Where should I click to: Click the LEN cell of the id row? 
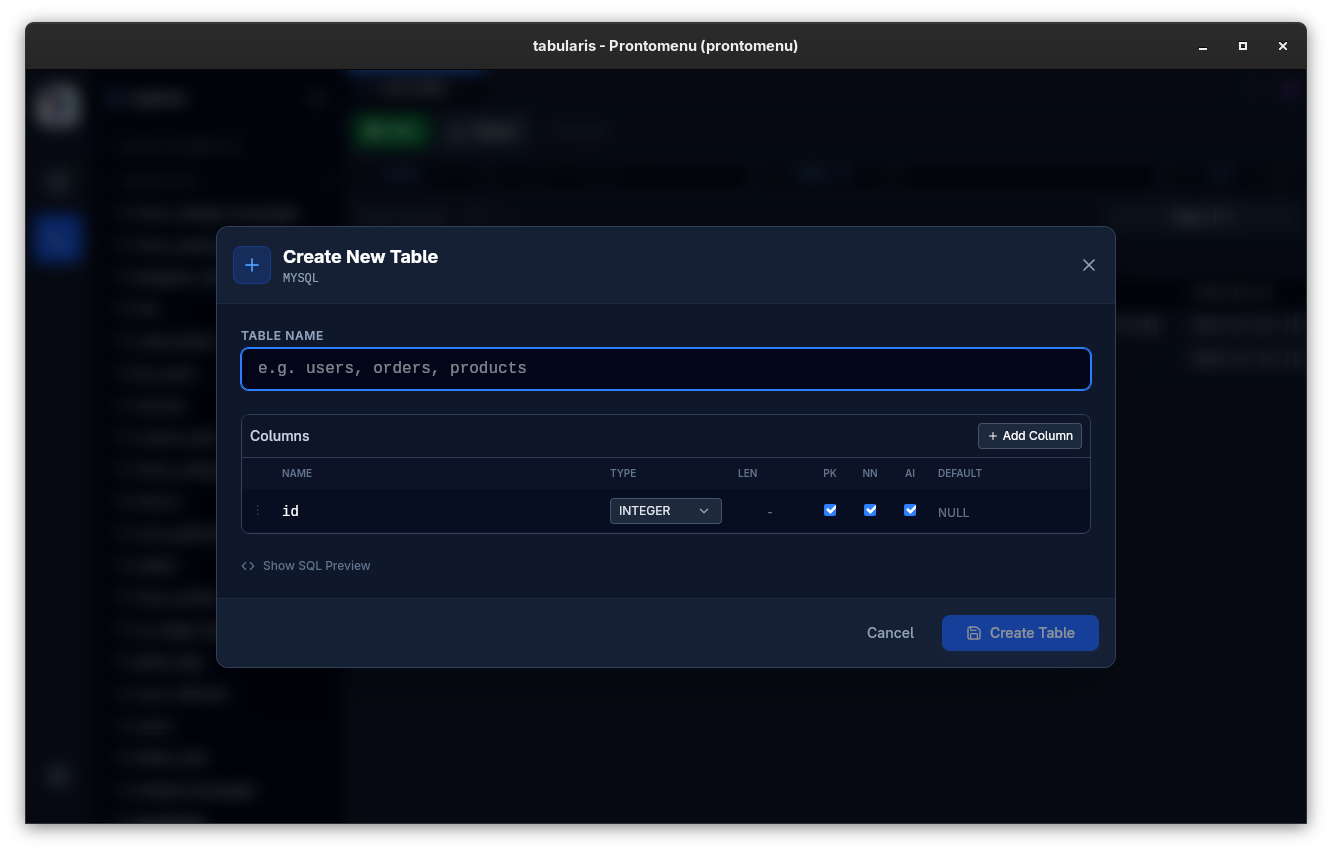770,511
